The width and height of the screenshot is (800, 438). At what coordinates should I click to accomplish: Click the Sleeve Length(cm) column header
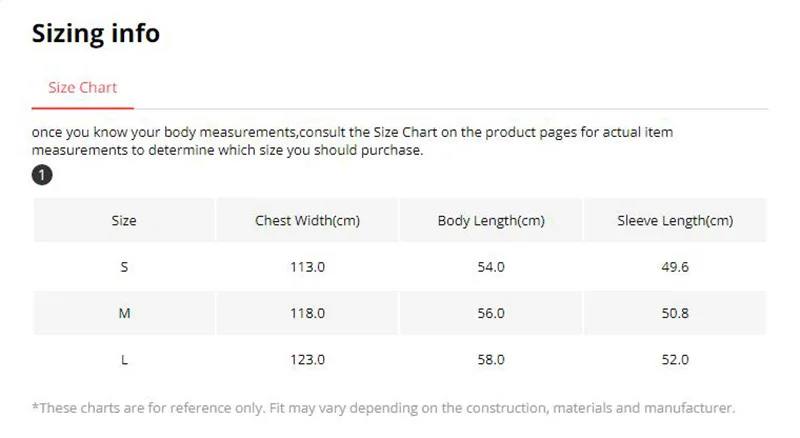click(x=675, y=221)
